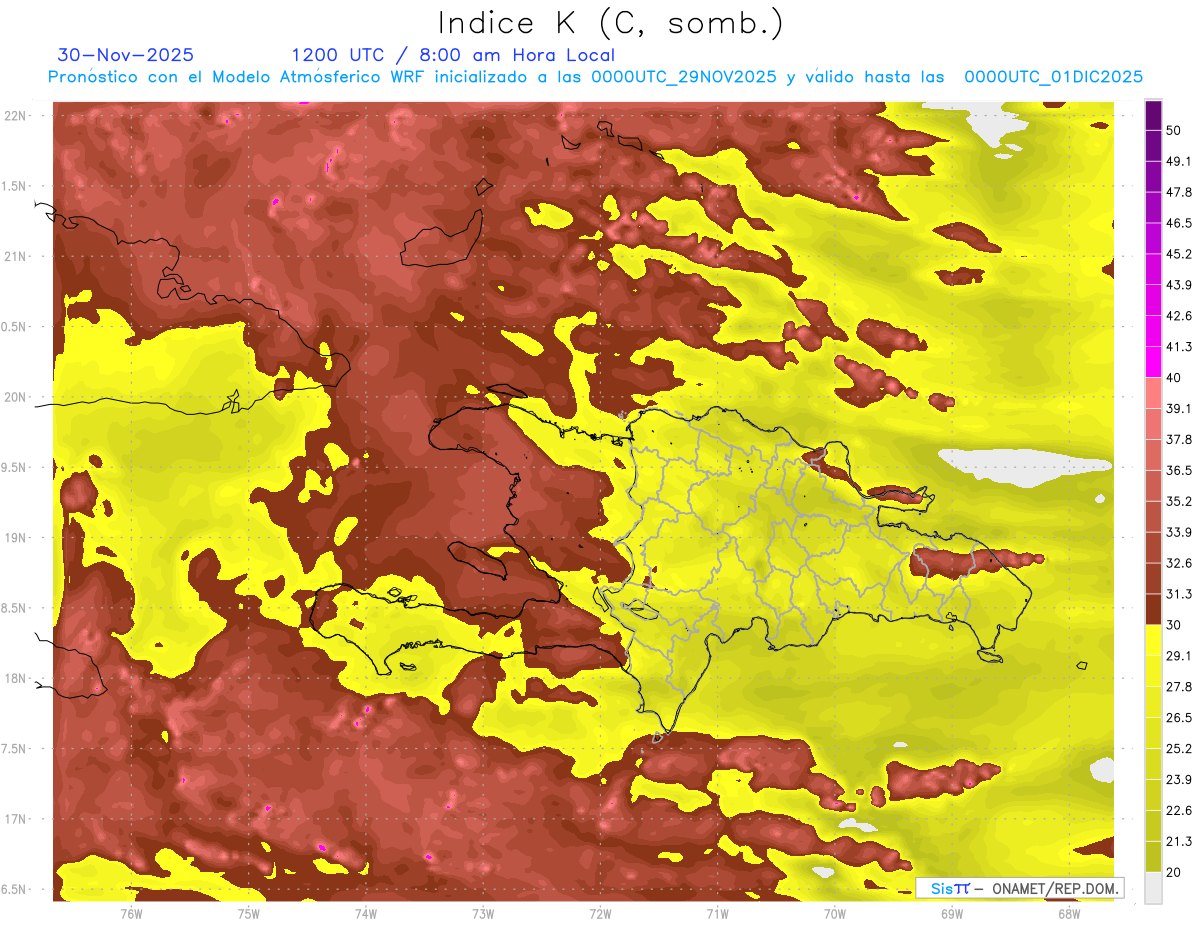The height and width of the screenshot is (927, 1200).
Task: Click the colorbar value '50'
Action: tap(1175, 130)
